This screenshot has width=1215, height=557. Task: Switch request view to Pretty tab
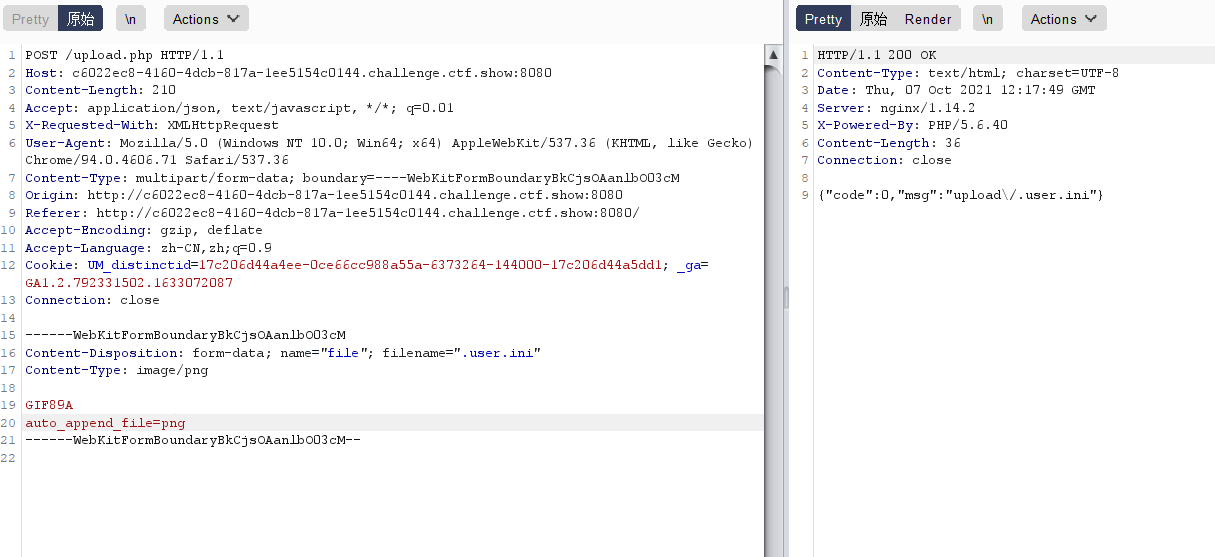pos(30,19)
